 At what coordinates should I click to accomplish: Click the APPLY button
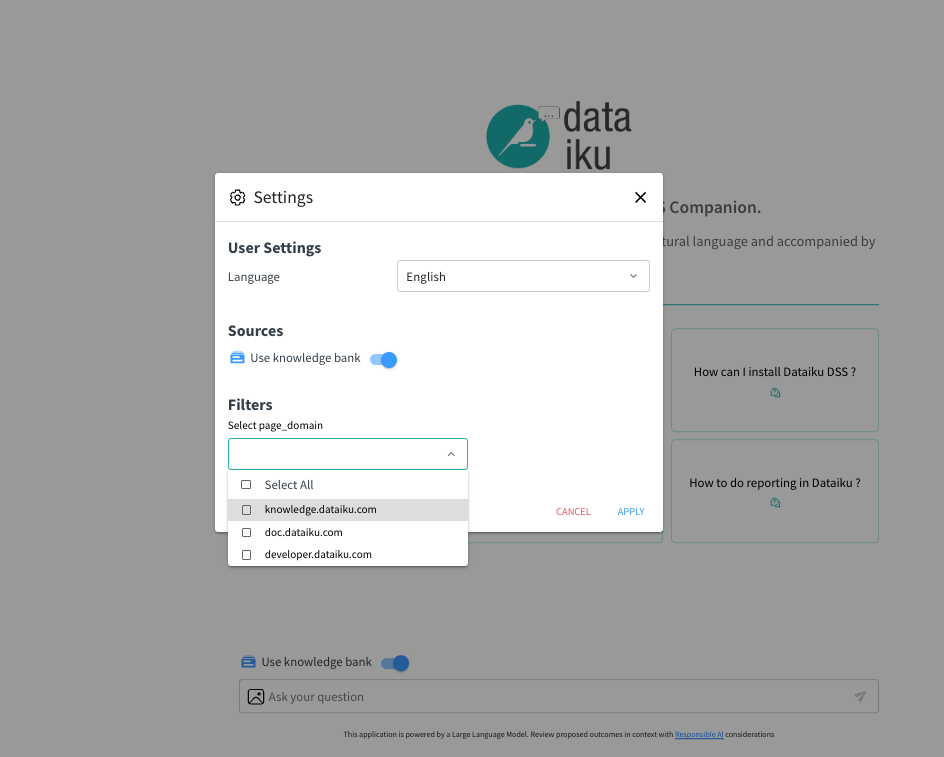(x=631, y=511)
